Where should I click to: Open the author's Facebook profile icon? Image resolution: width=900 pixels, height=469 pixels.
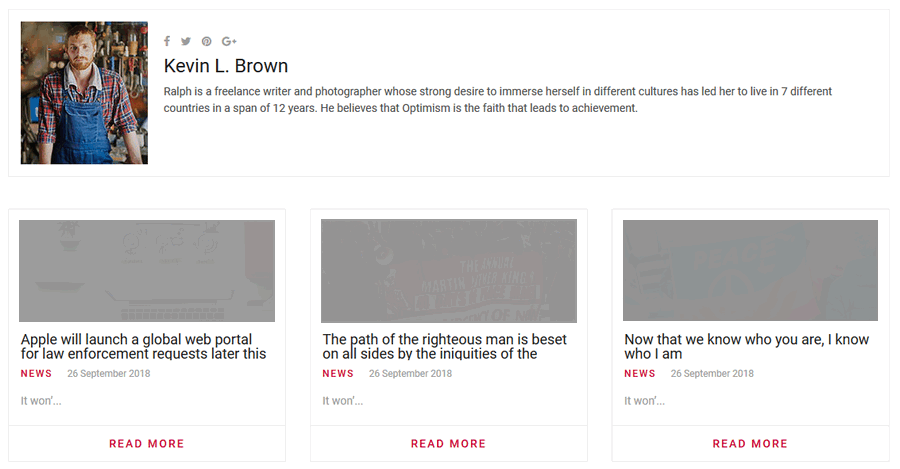tap(167, 42)
